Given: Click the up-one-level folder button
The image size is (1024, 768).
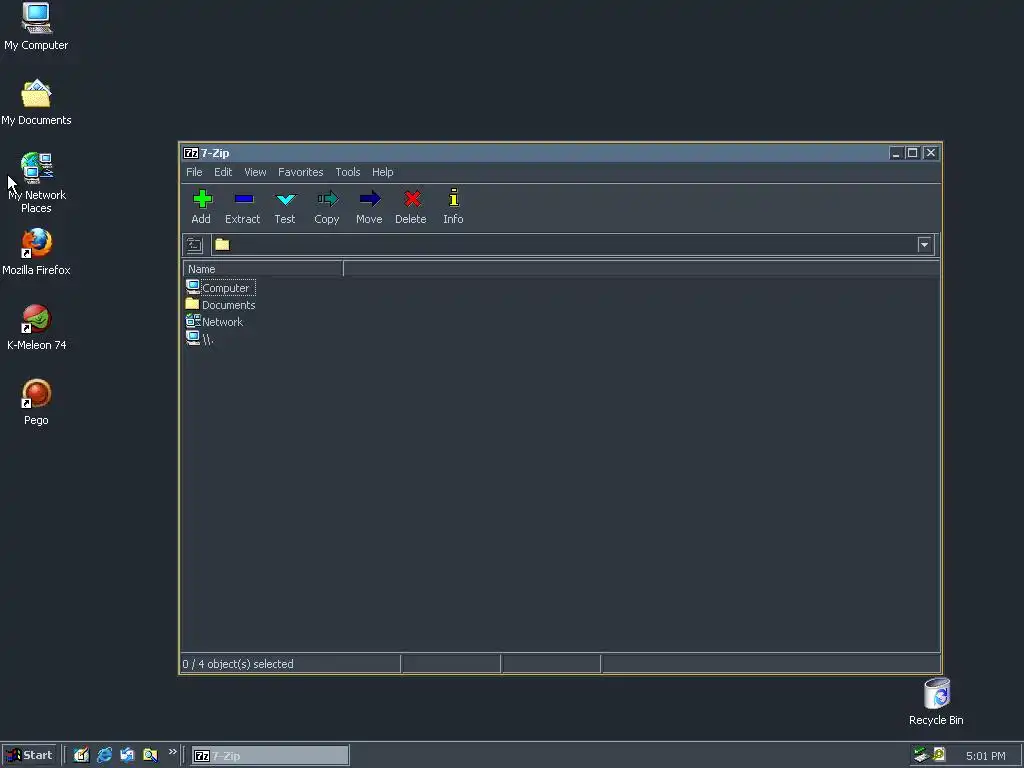Looking at the screenshot, I should pyautogui.click(x=194, y=245).
